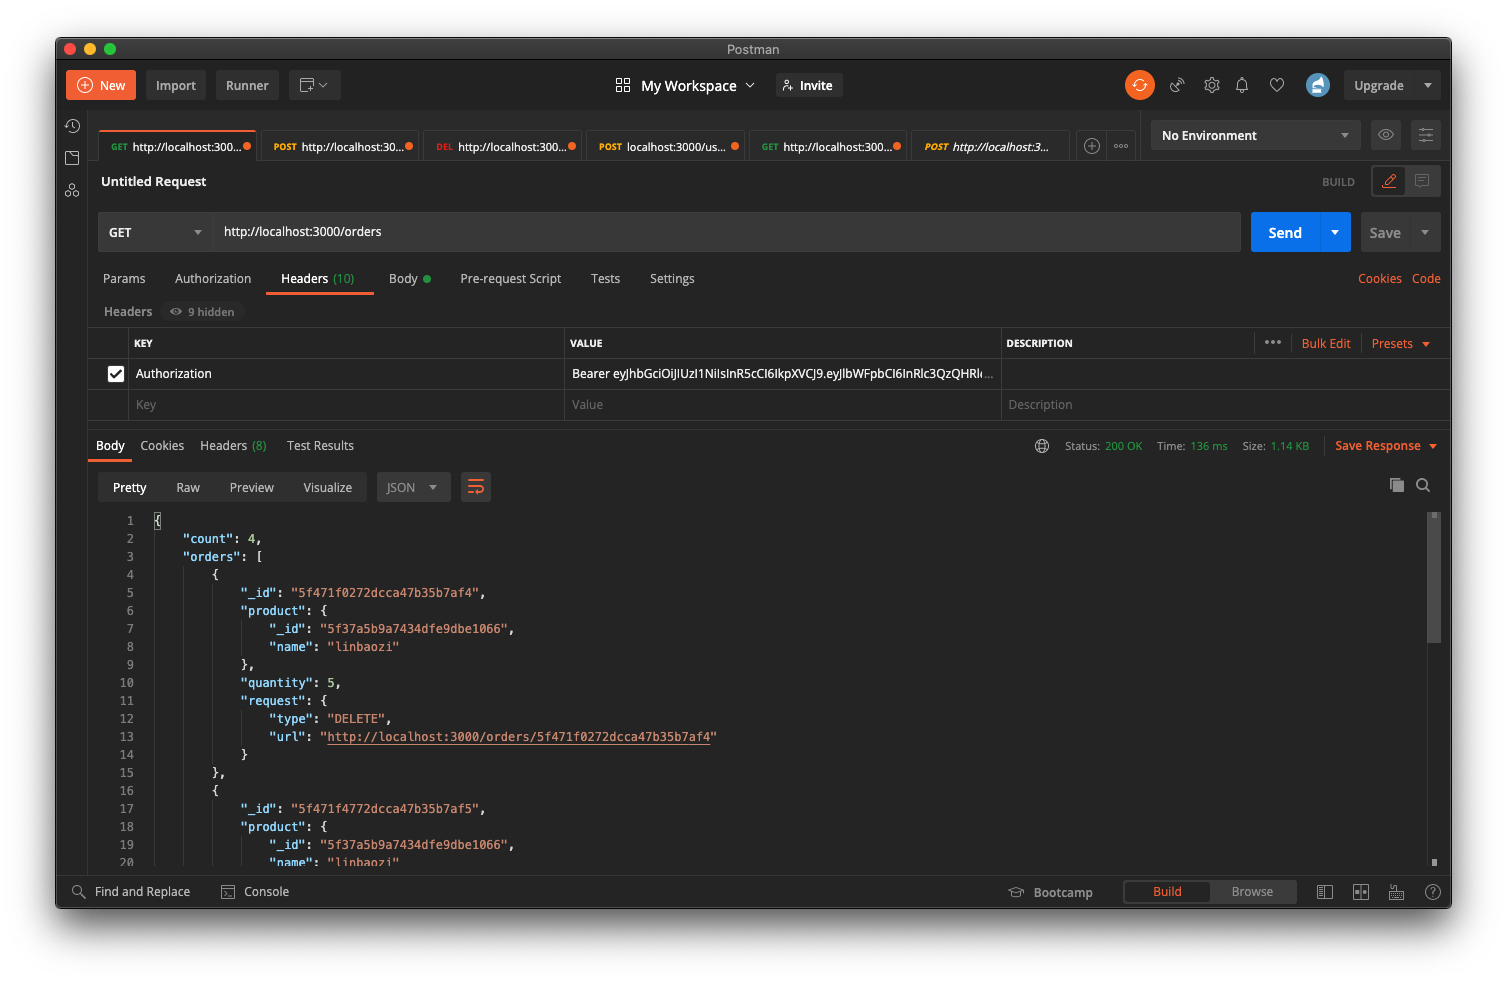Open Manage Environments sliders icon
The image size is (1507, 982).
pyautogui.click(x=1425, y=135)
